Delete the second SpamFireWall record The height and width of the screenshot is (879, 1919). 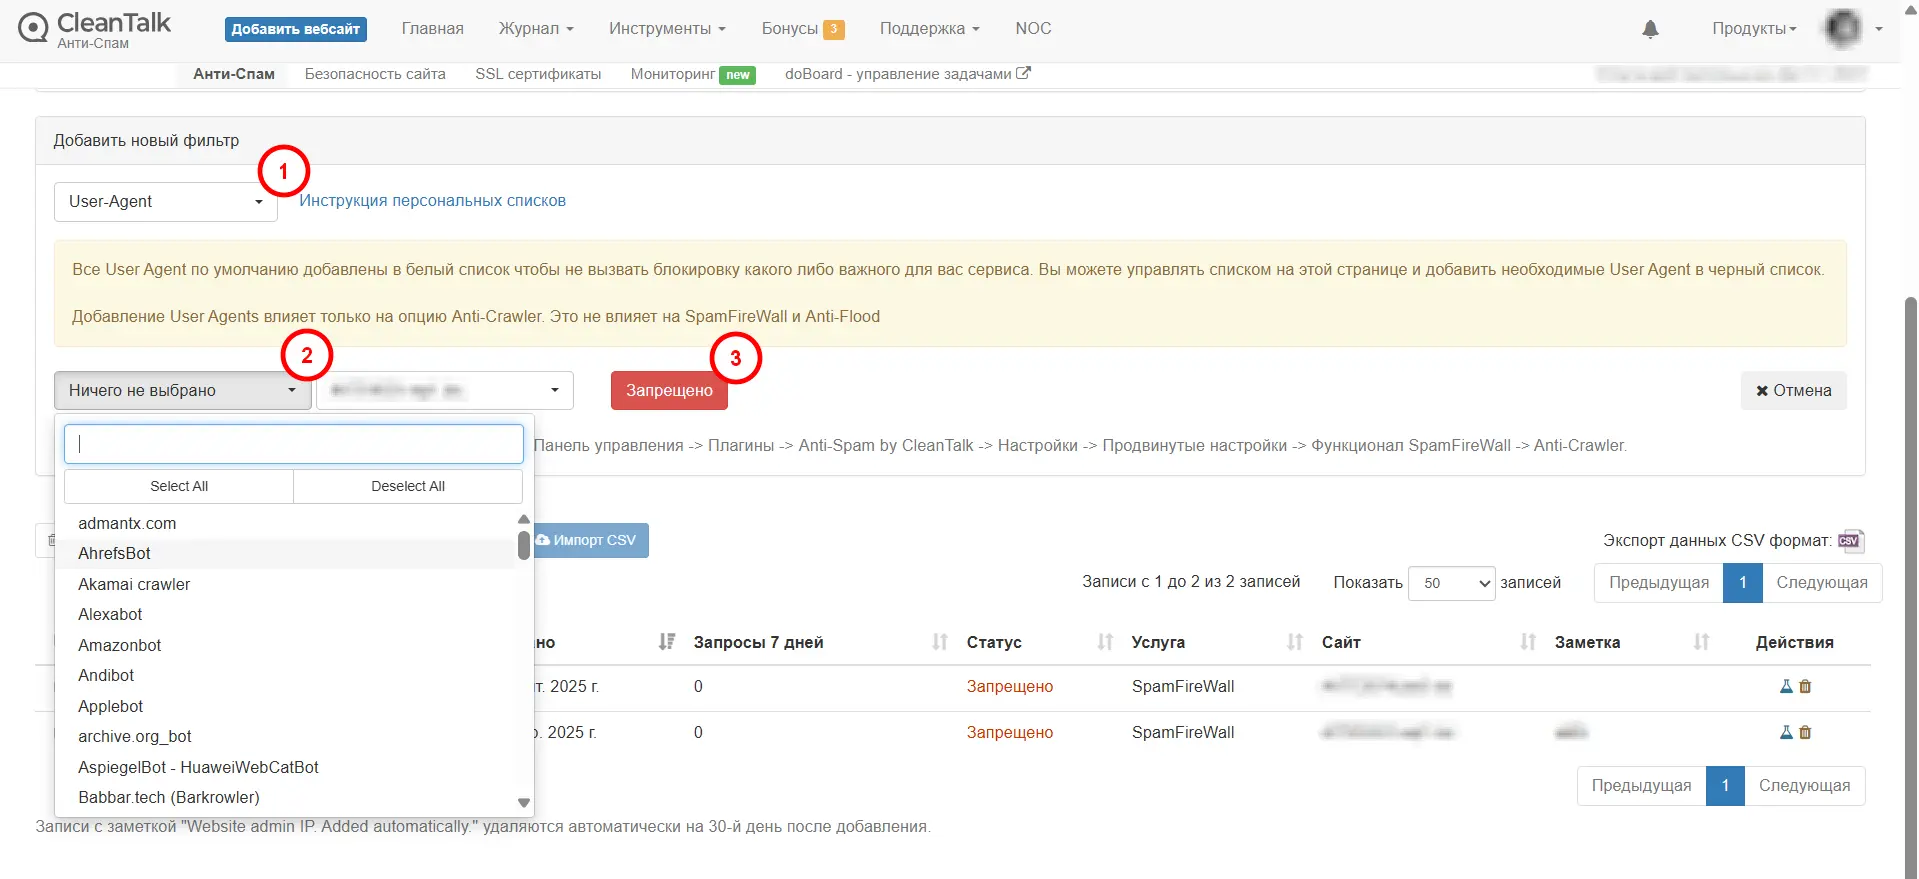pyautogui.click(x=1805, y=732)
